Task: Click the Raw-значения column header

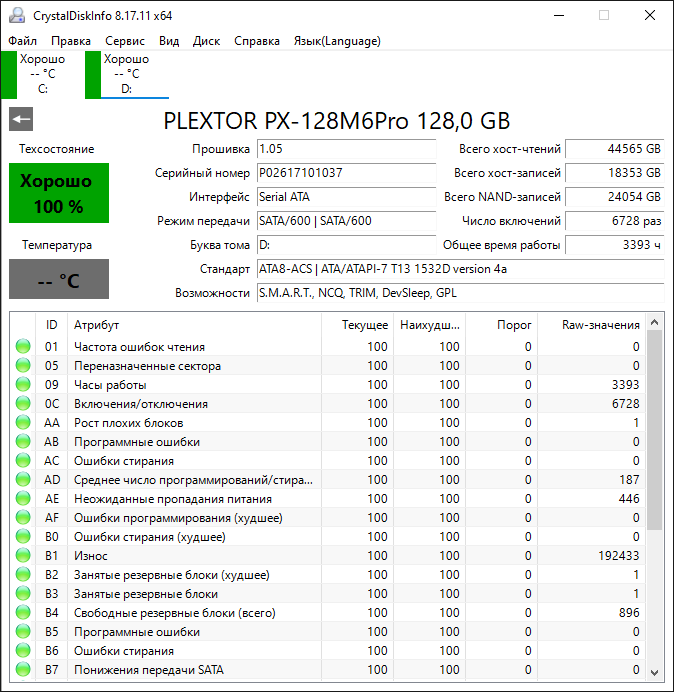Action: coord(591,325)
